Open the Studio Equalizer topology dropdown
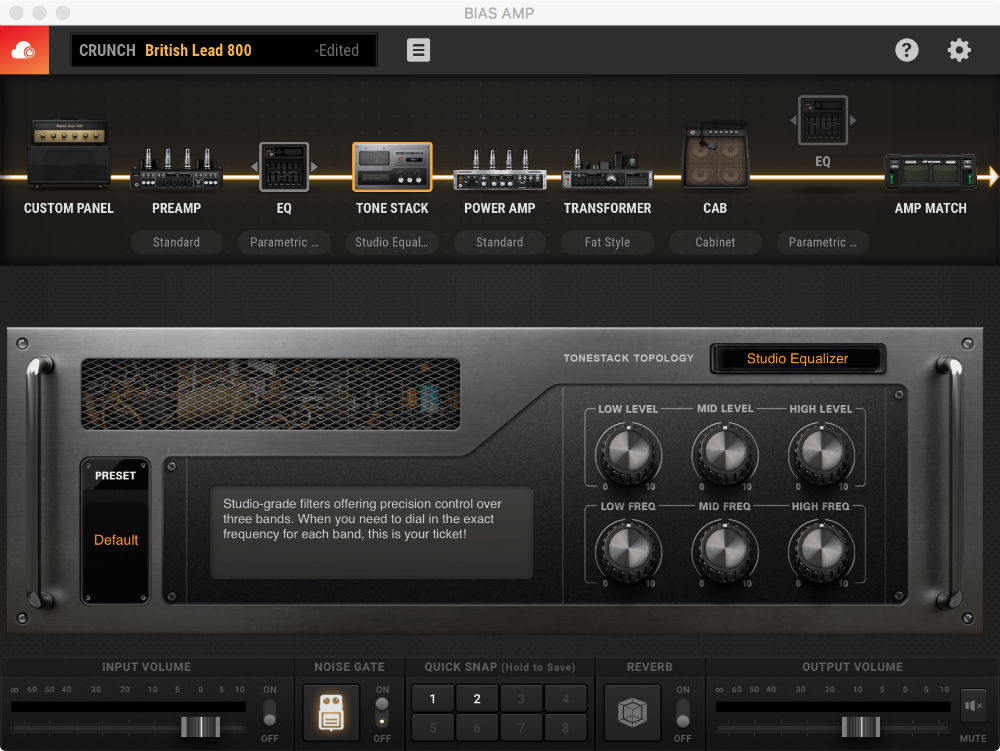Viewport: 1000px width, 751px height. 797,358
